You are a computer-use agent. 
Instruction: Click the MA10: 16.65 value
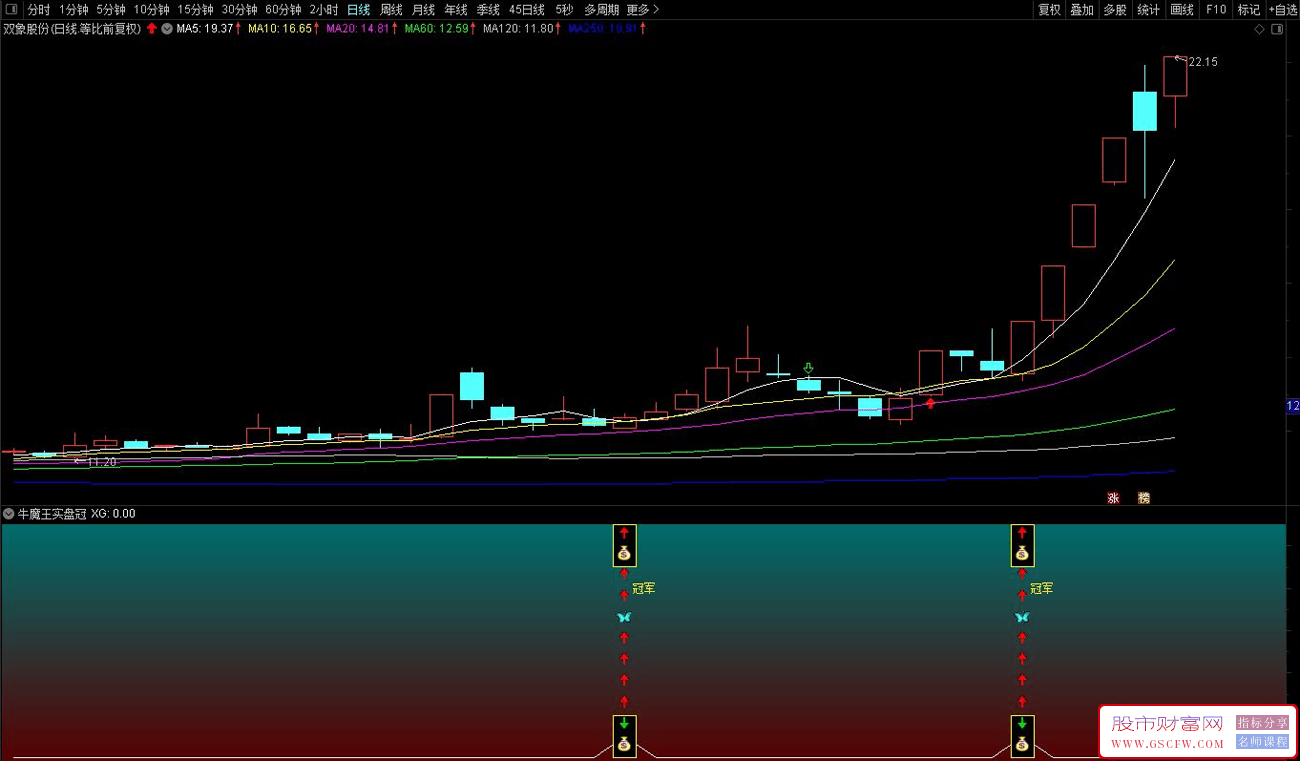[x=281, y=29]
